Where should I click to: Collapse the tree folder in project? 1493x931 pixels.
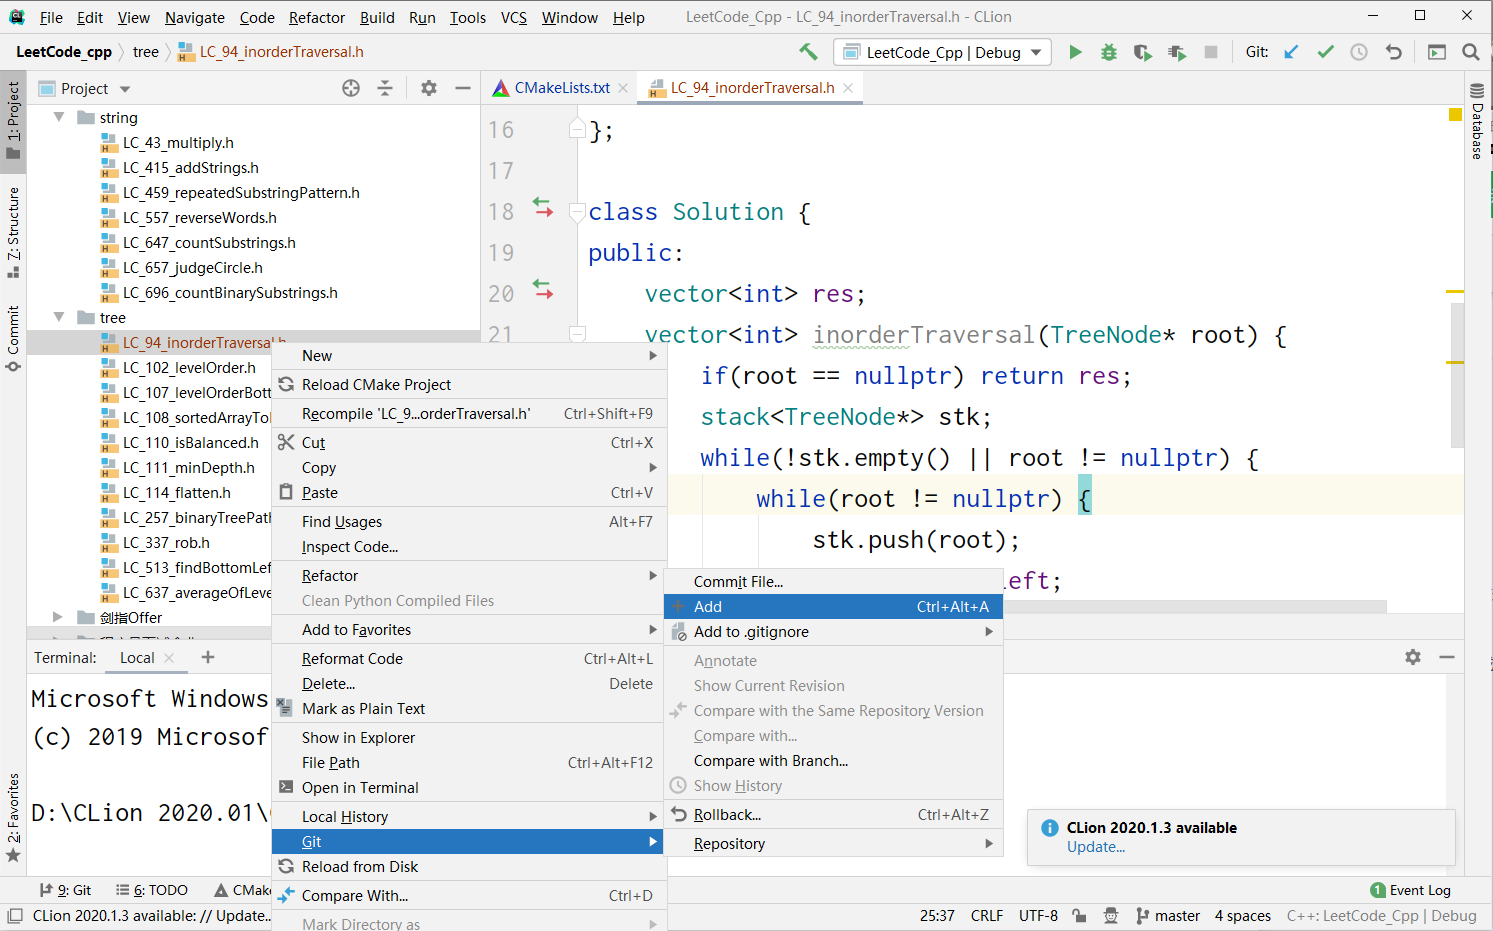59,317
